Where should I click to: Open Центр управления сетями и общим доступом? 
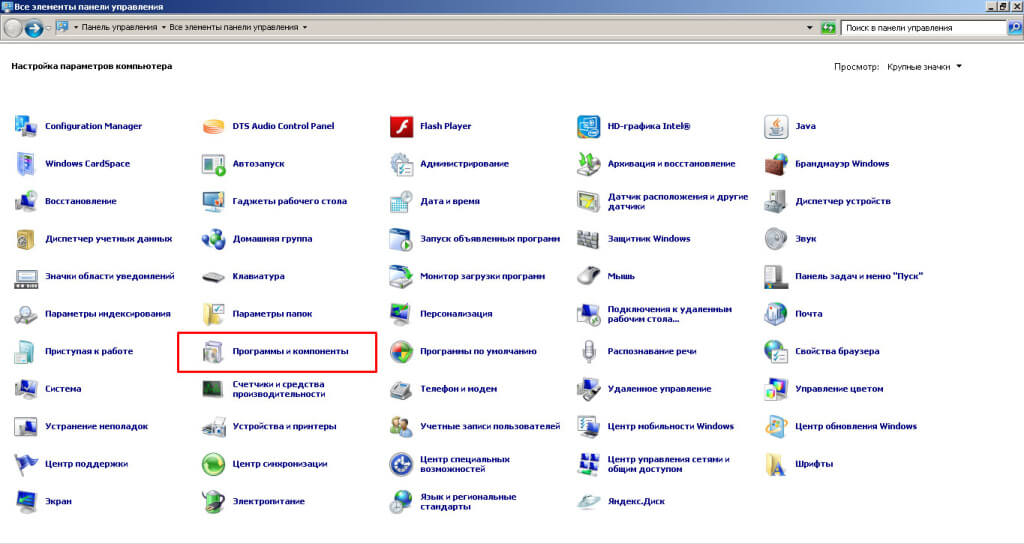(668, 464)
